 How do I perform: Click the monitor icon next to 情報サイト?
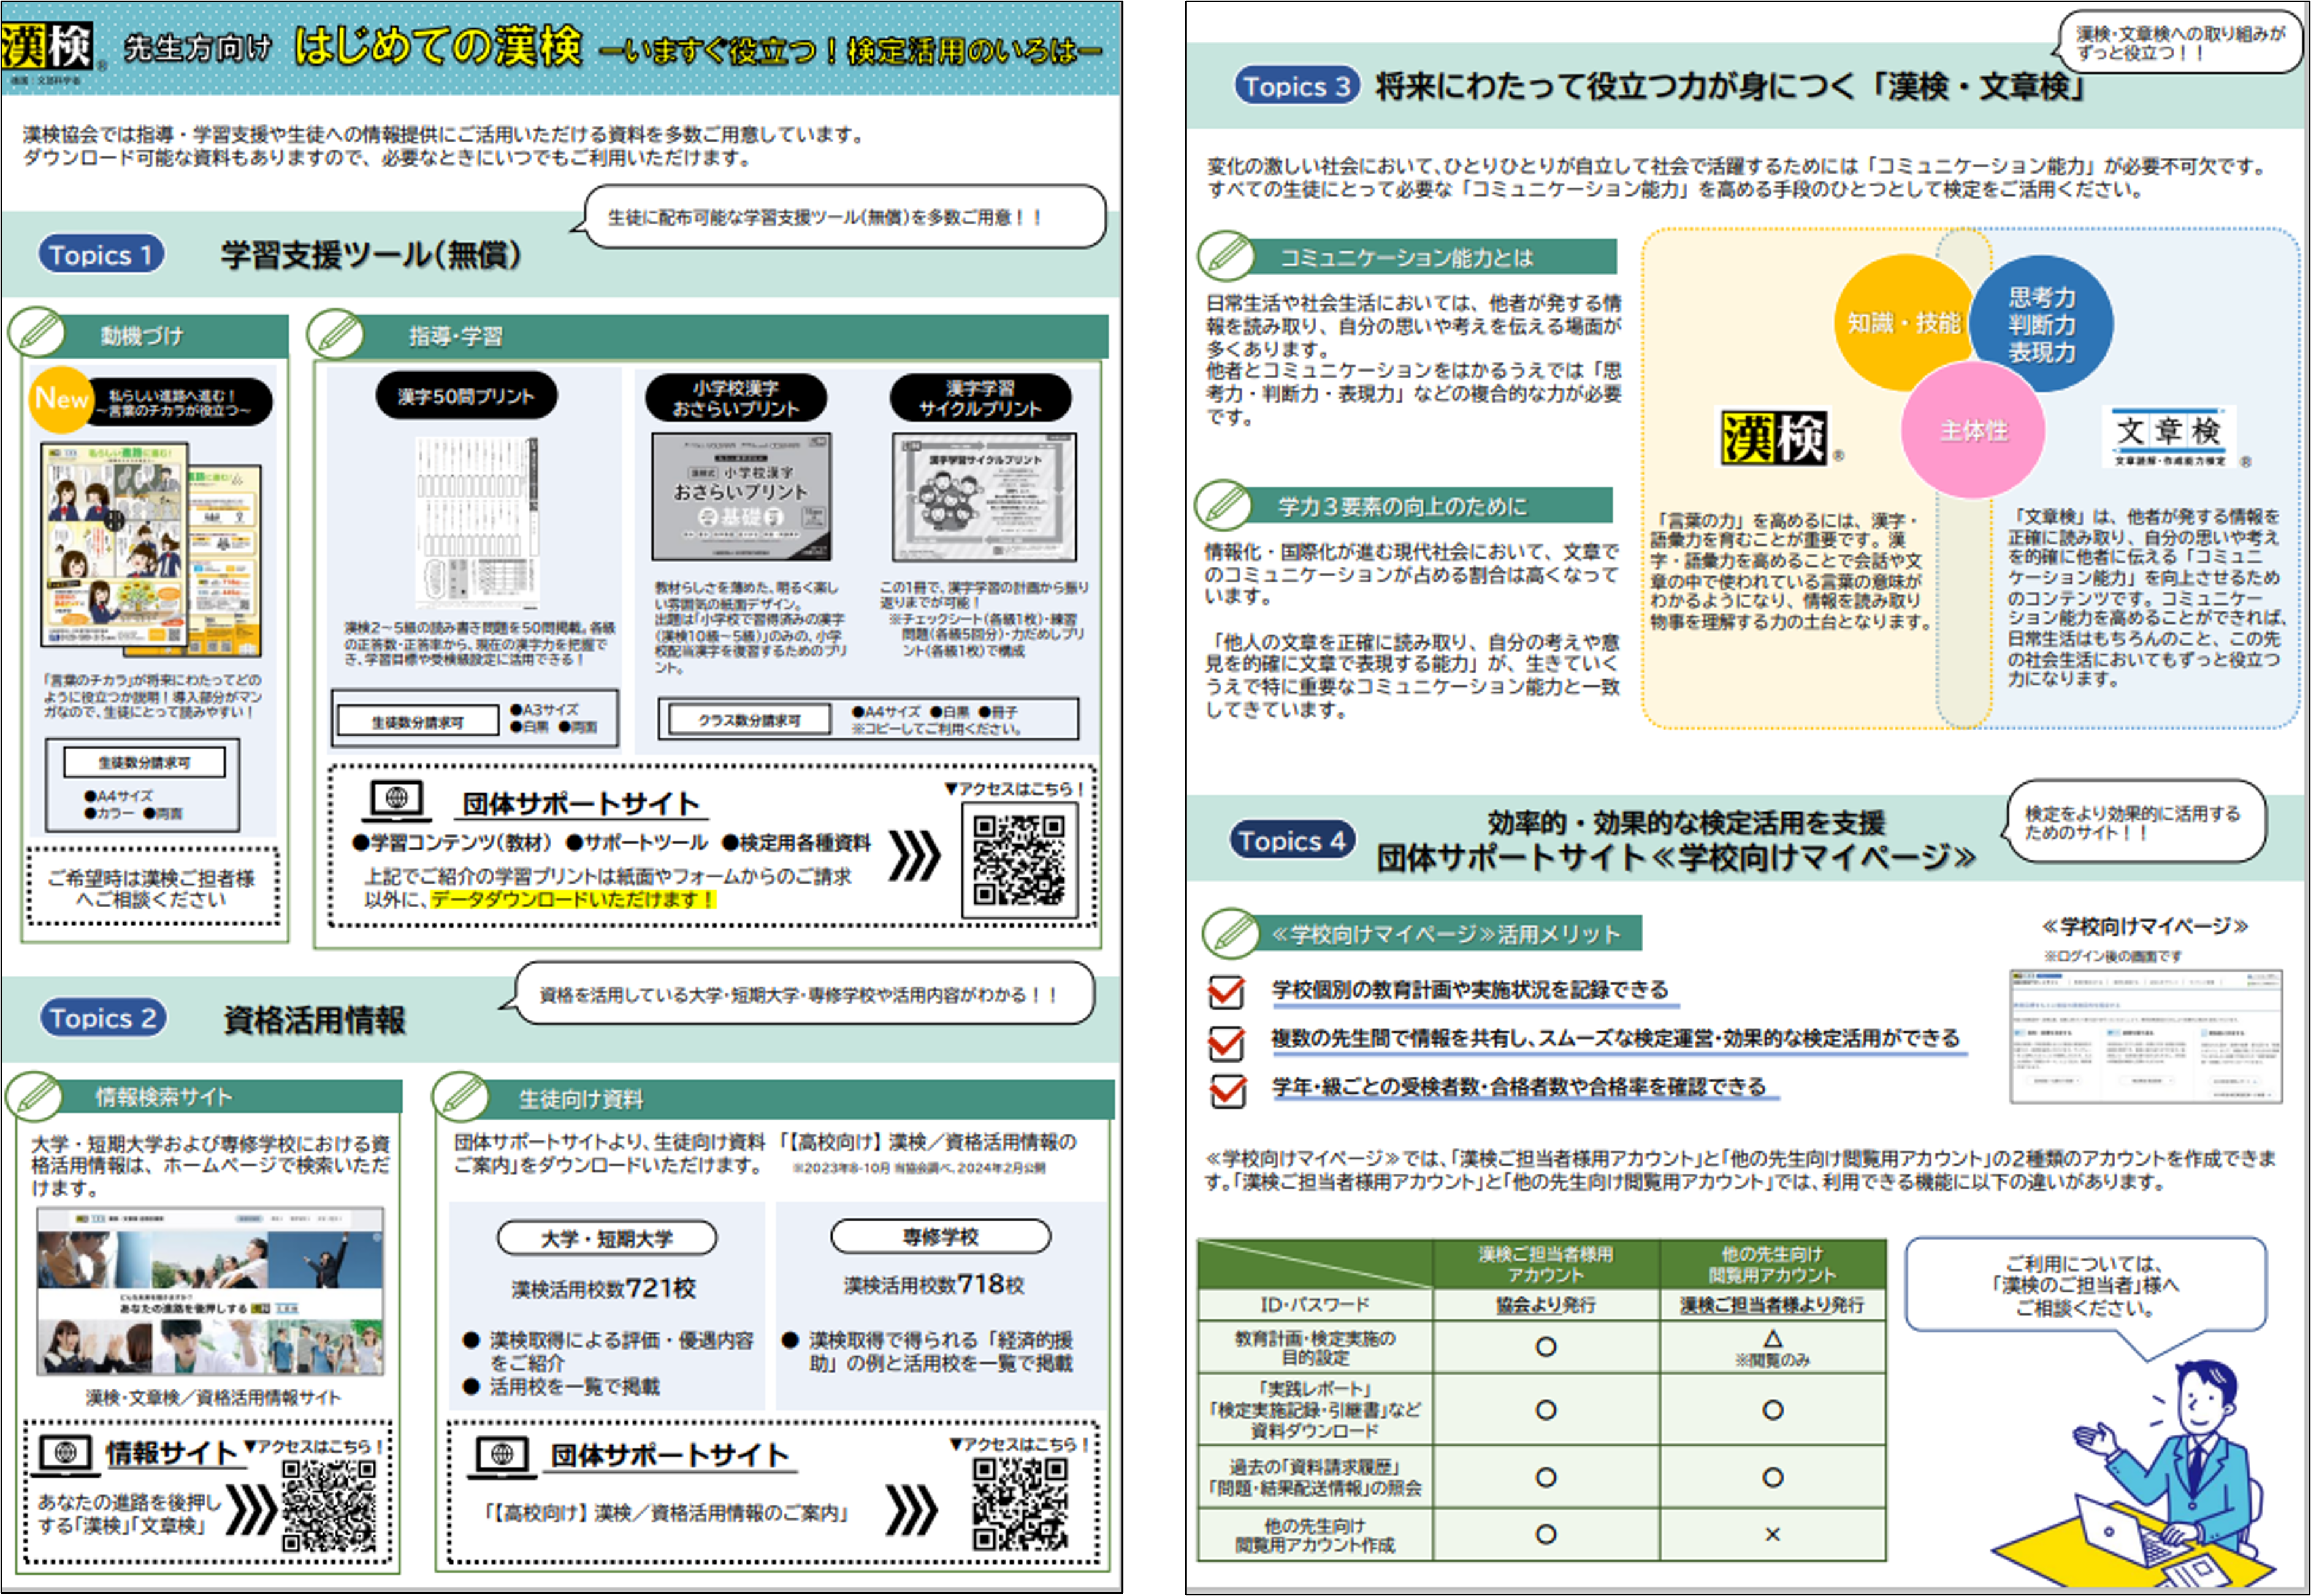pos(66,1455)
